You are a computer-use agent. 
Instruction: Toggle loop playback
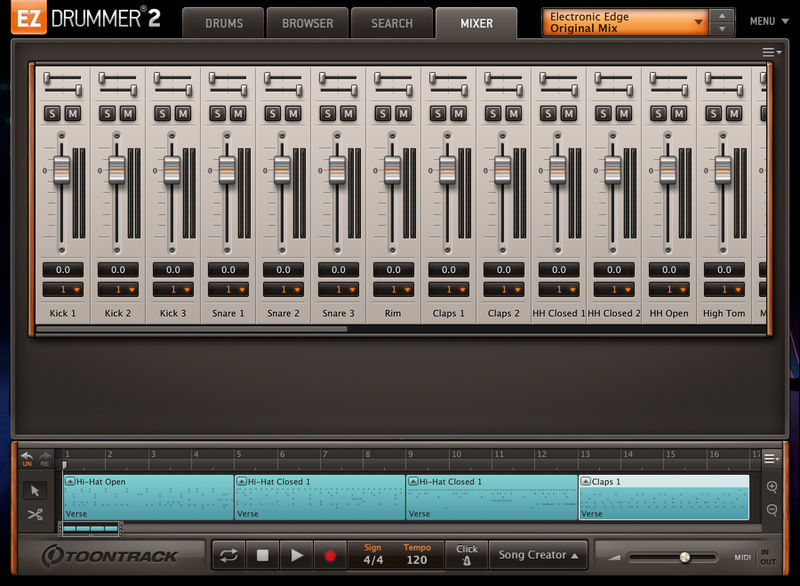pos(229,555)
